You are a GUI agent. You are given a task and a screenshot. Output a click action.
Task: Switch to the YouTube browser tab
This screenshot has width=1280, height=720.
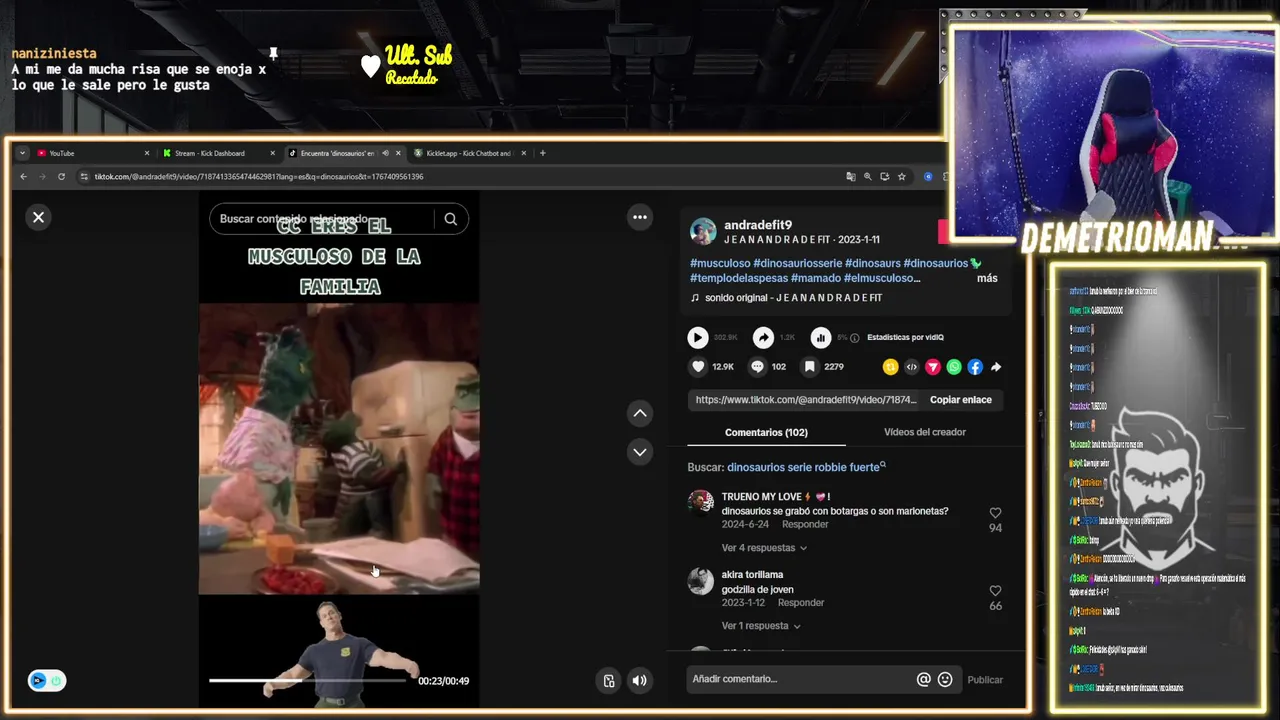pyautogui.click(x=93, y=153)
